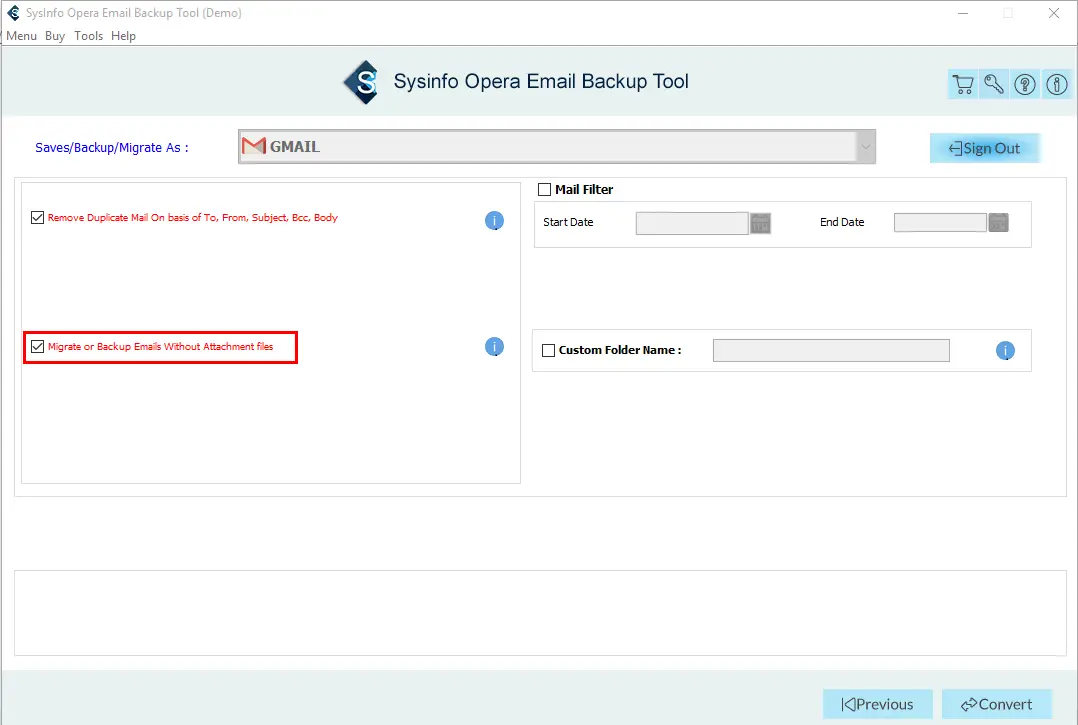Minimize the application window

pyautogui.click(x=962, y=13)
